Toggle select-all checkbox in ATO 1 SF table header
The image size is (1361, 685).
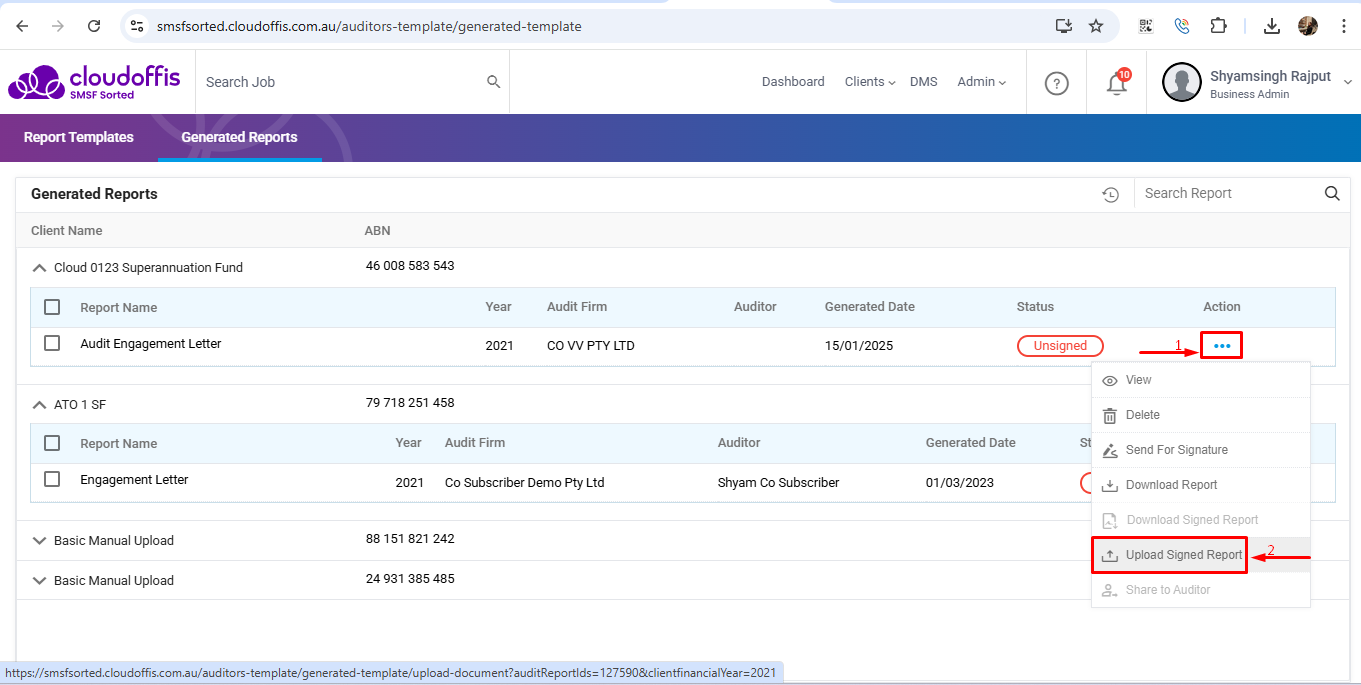point(52,443)
